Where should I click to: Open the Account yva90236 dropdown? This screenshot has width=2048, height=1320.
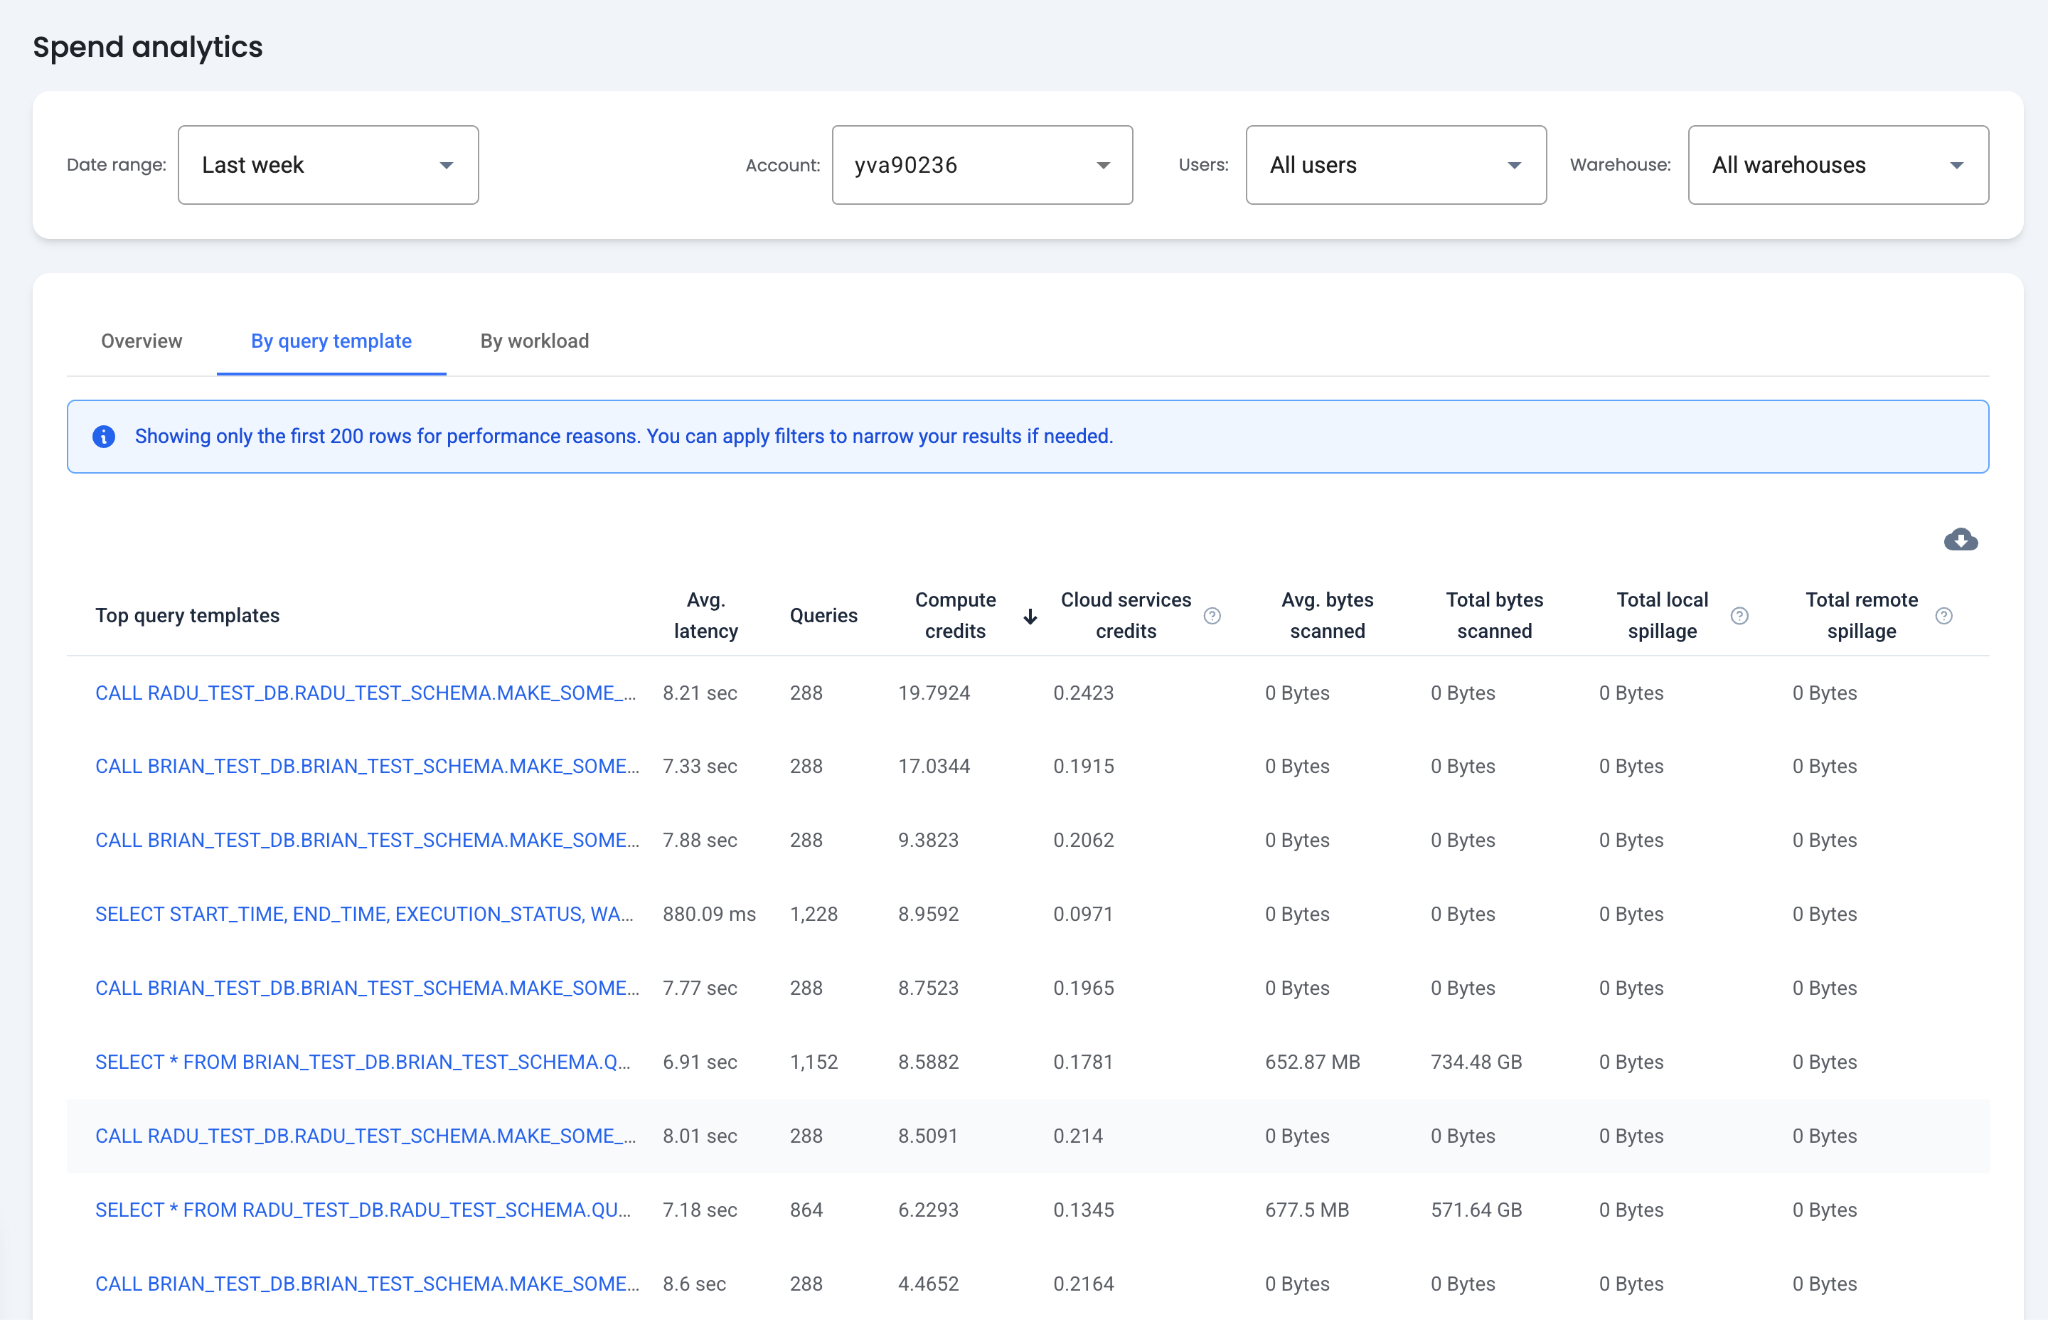pos(981,165)
